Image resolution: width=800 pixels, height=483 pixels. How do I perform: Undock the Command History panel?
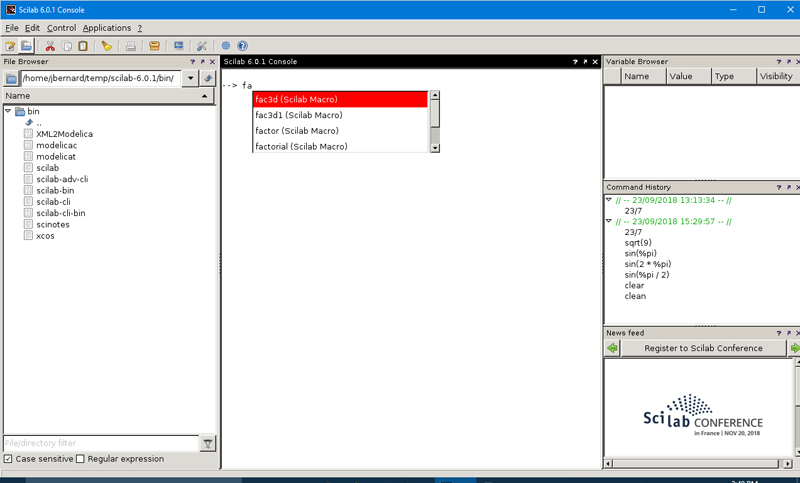pyautogui.click(x=789, y=187)
